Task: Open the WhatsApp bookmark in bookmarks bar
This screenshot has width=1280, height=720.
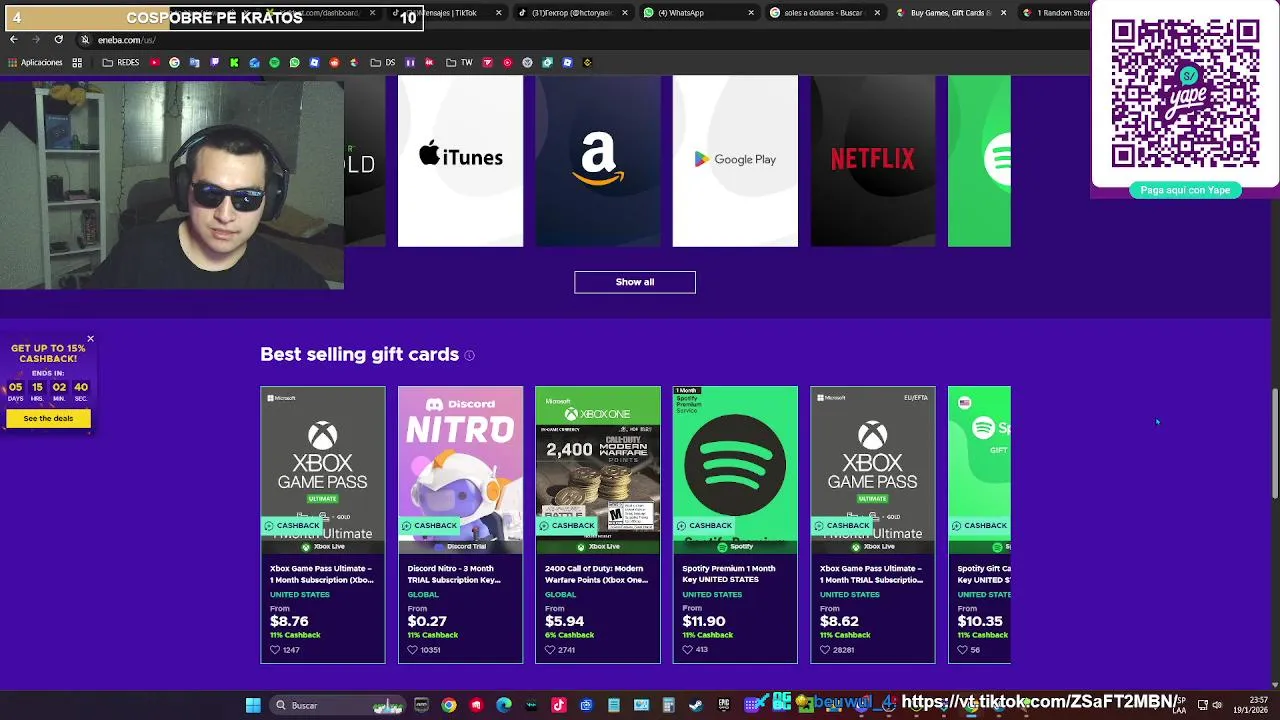Action: point(294,62)
